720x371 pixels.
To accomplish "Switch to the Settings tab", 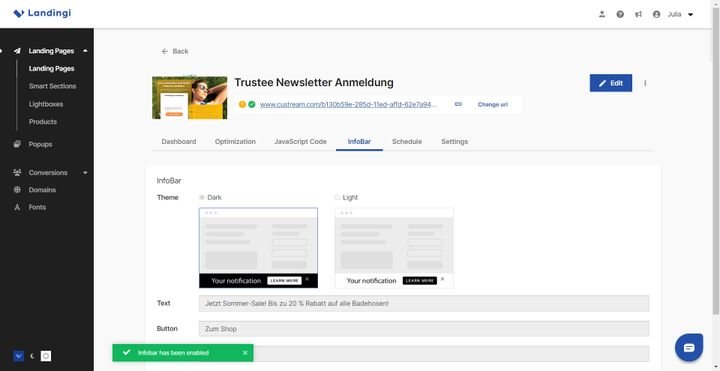I will (455, 141).
